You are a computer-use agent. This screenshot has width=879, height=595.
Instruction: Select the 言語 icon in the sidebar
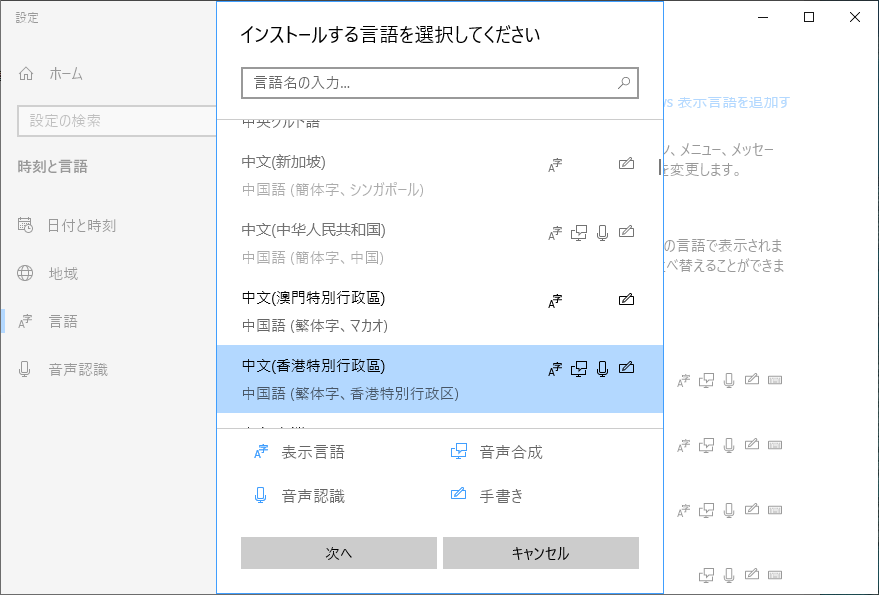(25, 321)
